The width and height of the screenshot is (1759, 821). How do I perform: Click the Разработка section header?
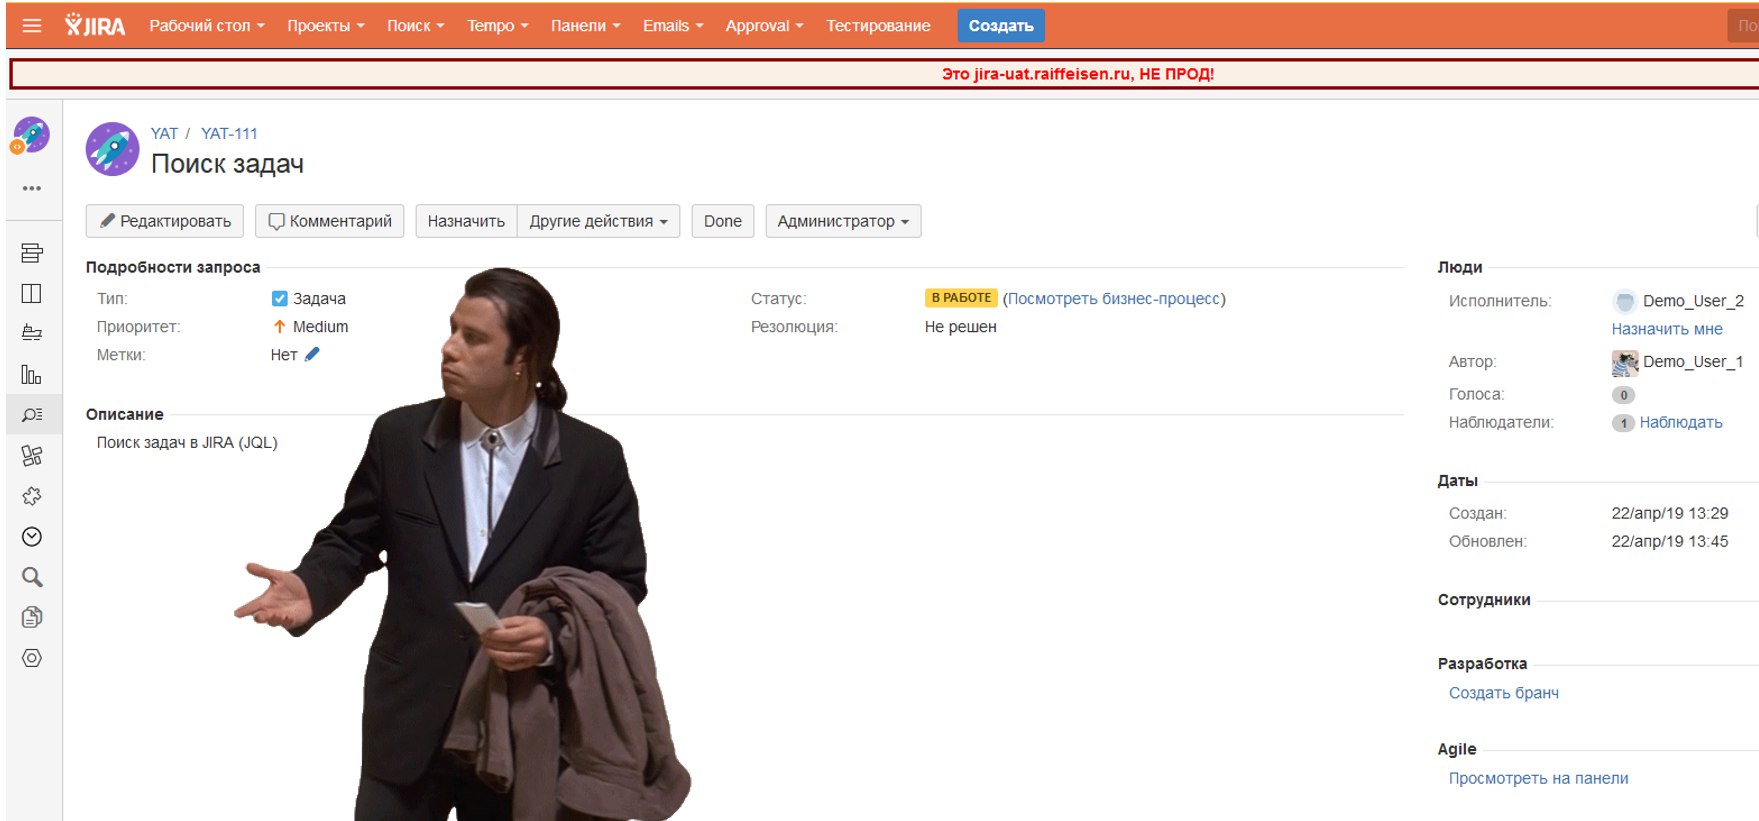pyautogui.click(x=1482, y=664)
